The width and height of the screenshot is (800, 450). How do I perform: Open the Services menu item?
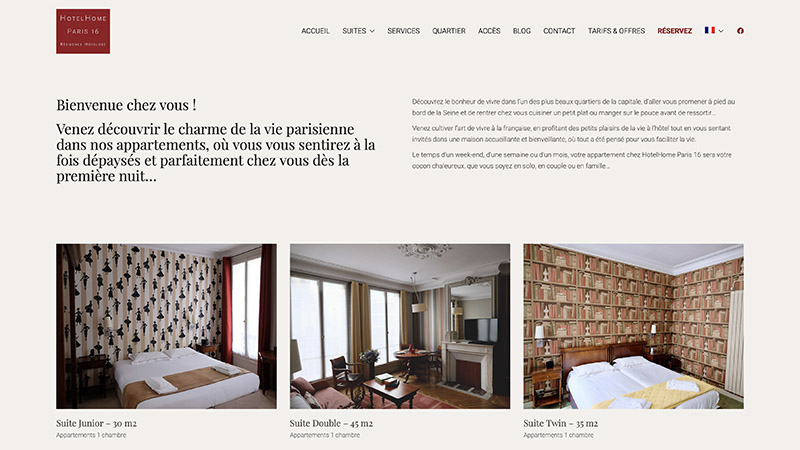(404, 31)
